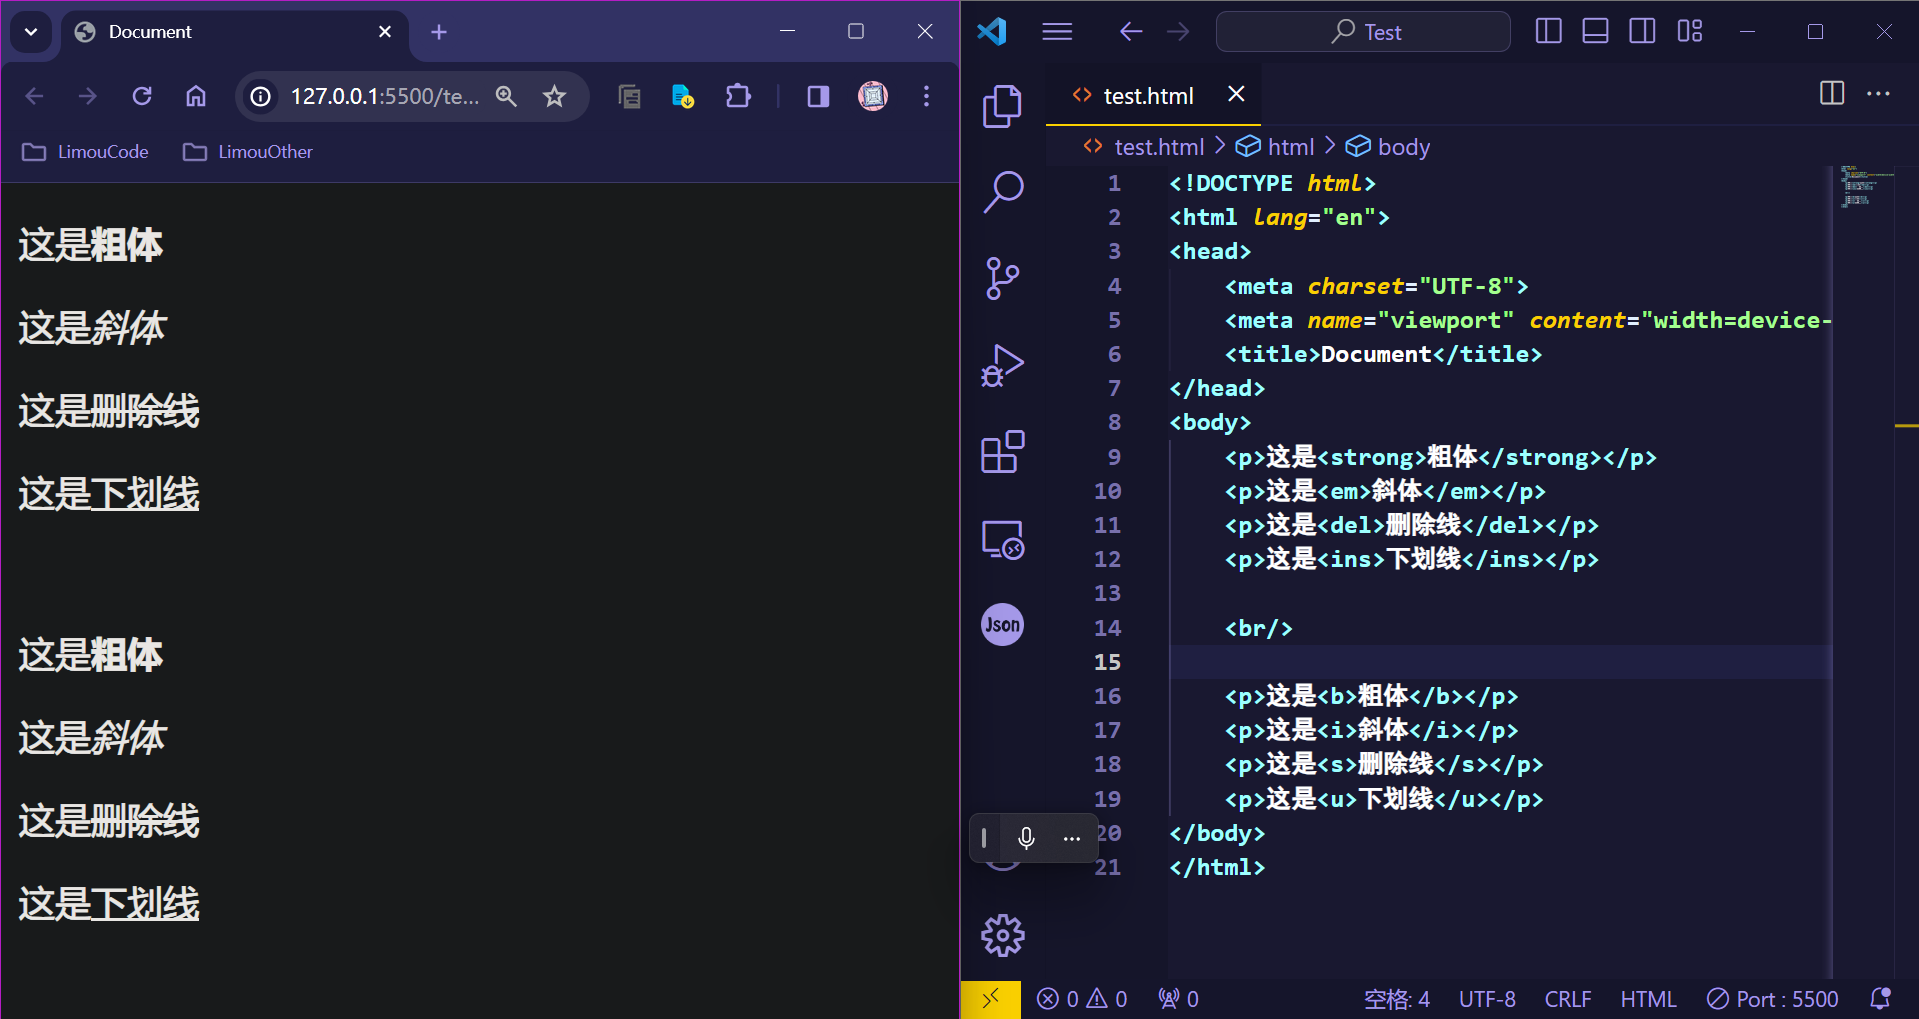This screenshot has height=1019, width=1919.
Task: Toggle the primary side bar layout
Action: [1548, 32]
